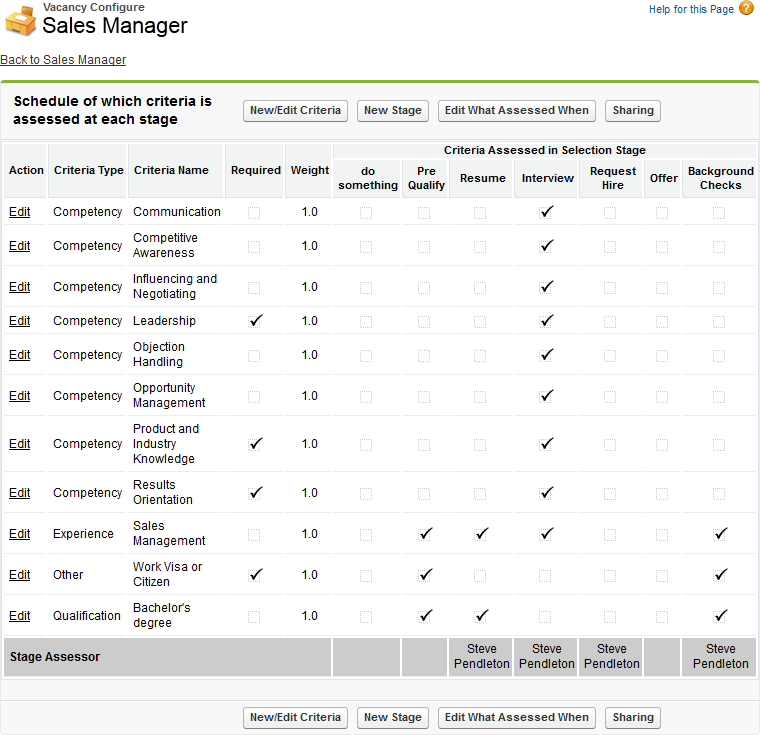
Task: Toggle Interview checkbox for Communication row
Action: (x=546, y=212)
